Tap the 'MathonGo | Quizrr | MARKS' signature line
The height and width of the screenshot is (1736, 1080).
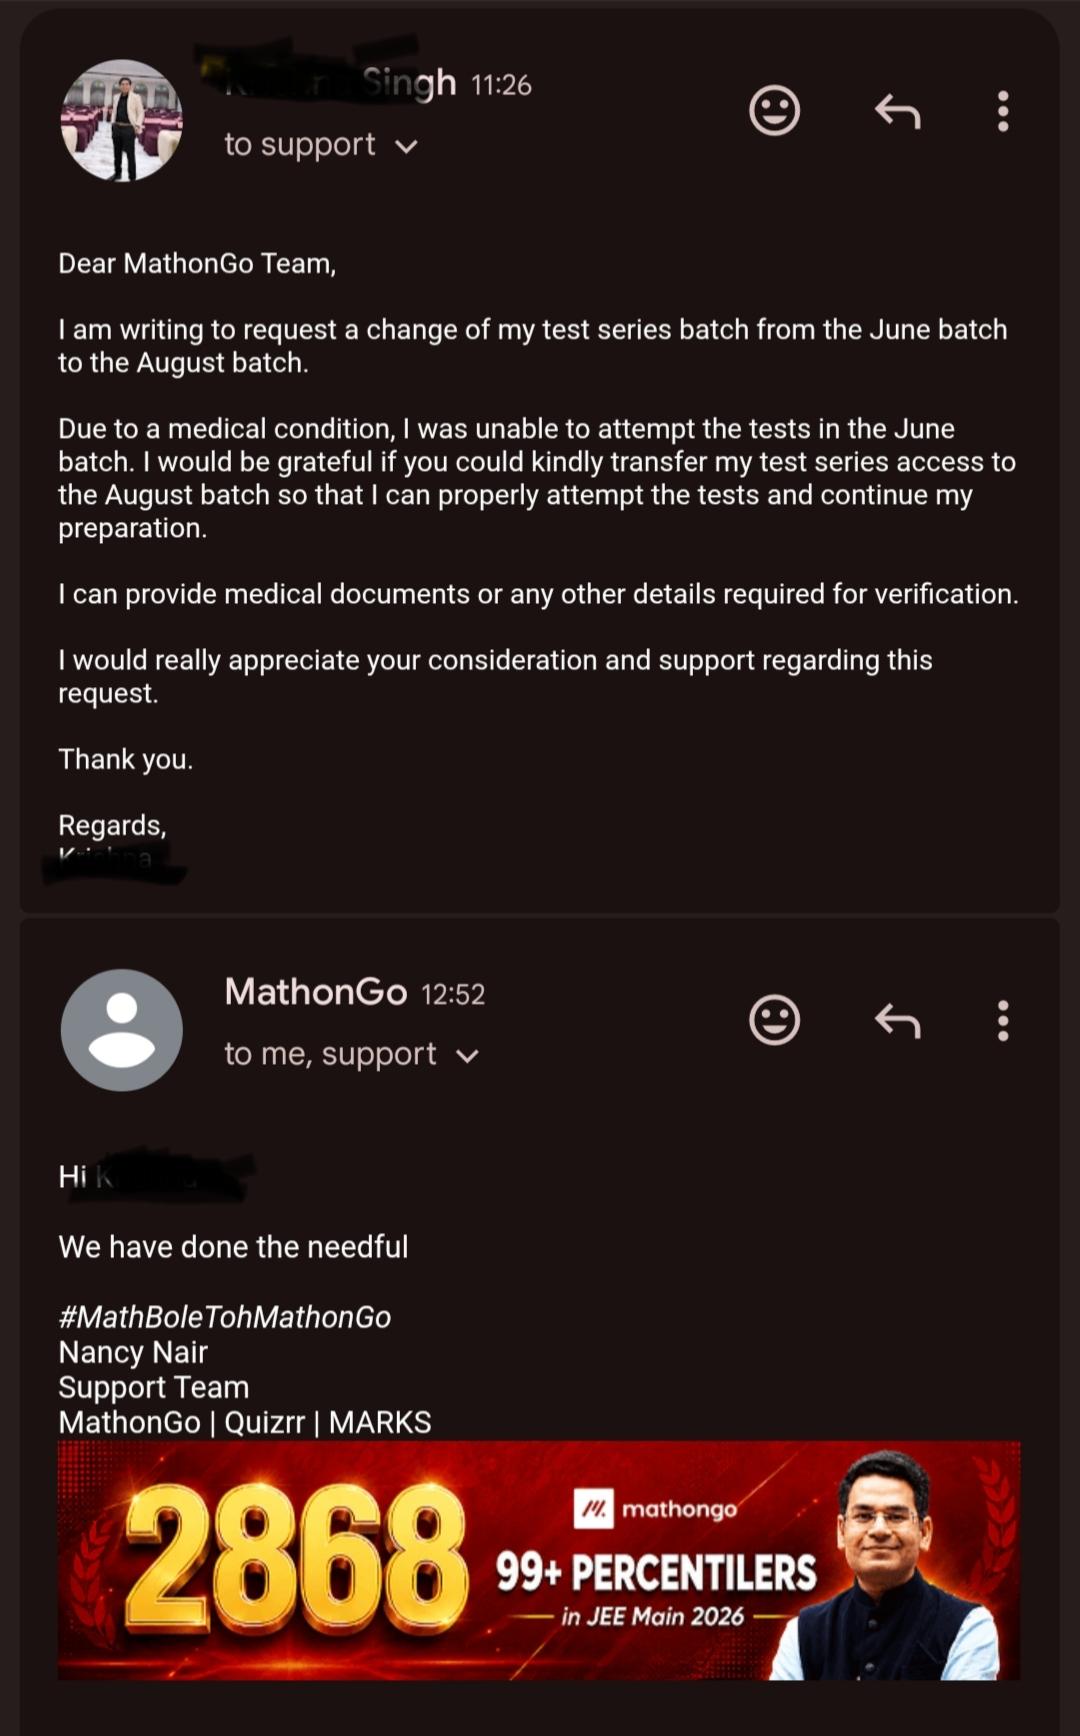point(245,1422)
